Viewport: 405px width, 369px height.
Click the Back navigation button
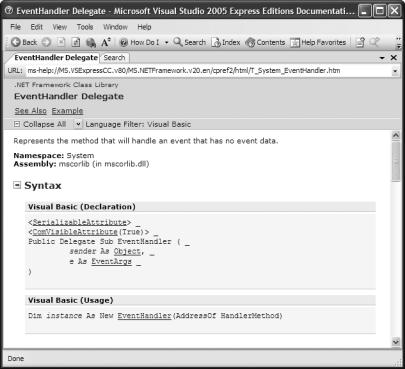coord(24,42)
